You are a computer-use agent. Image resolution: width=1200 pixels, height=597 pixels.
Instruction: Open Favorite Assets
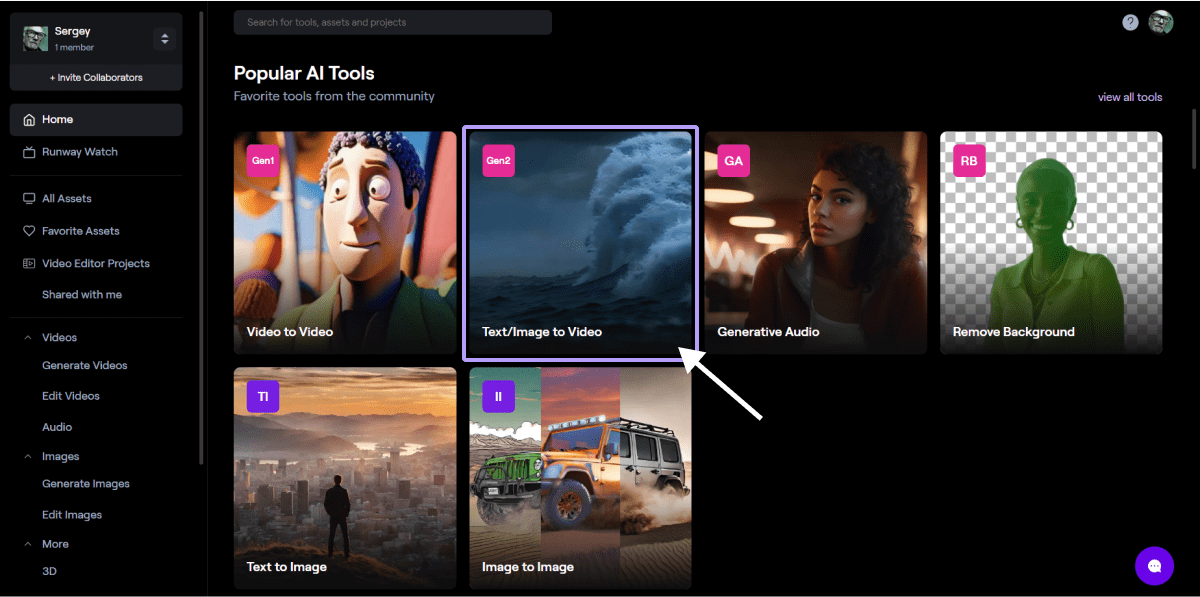tap(81, 231)
